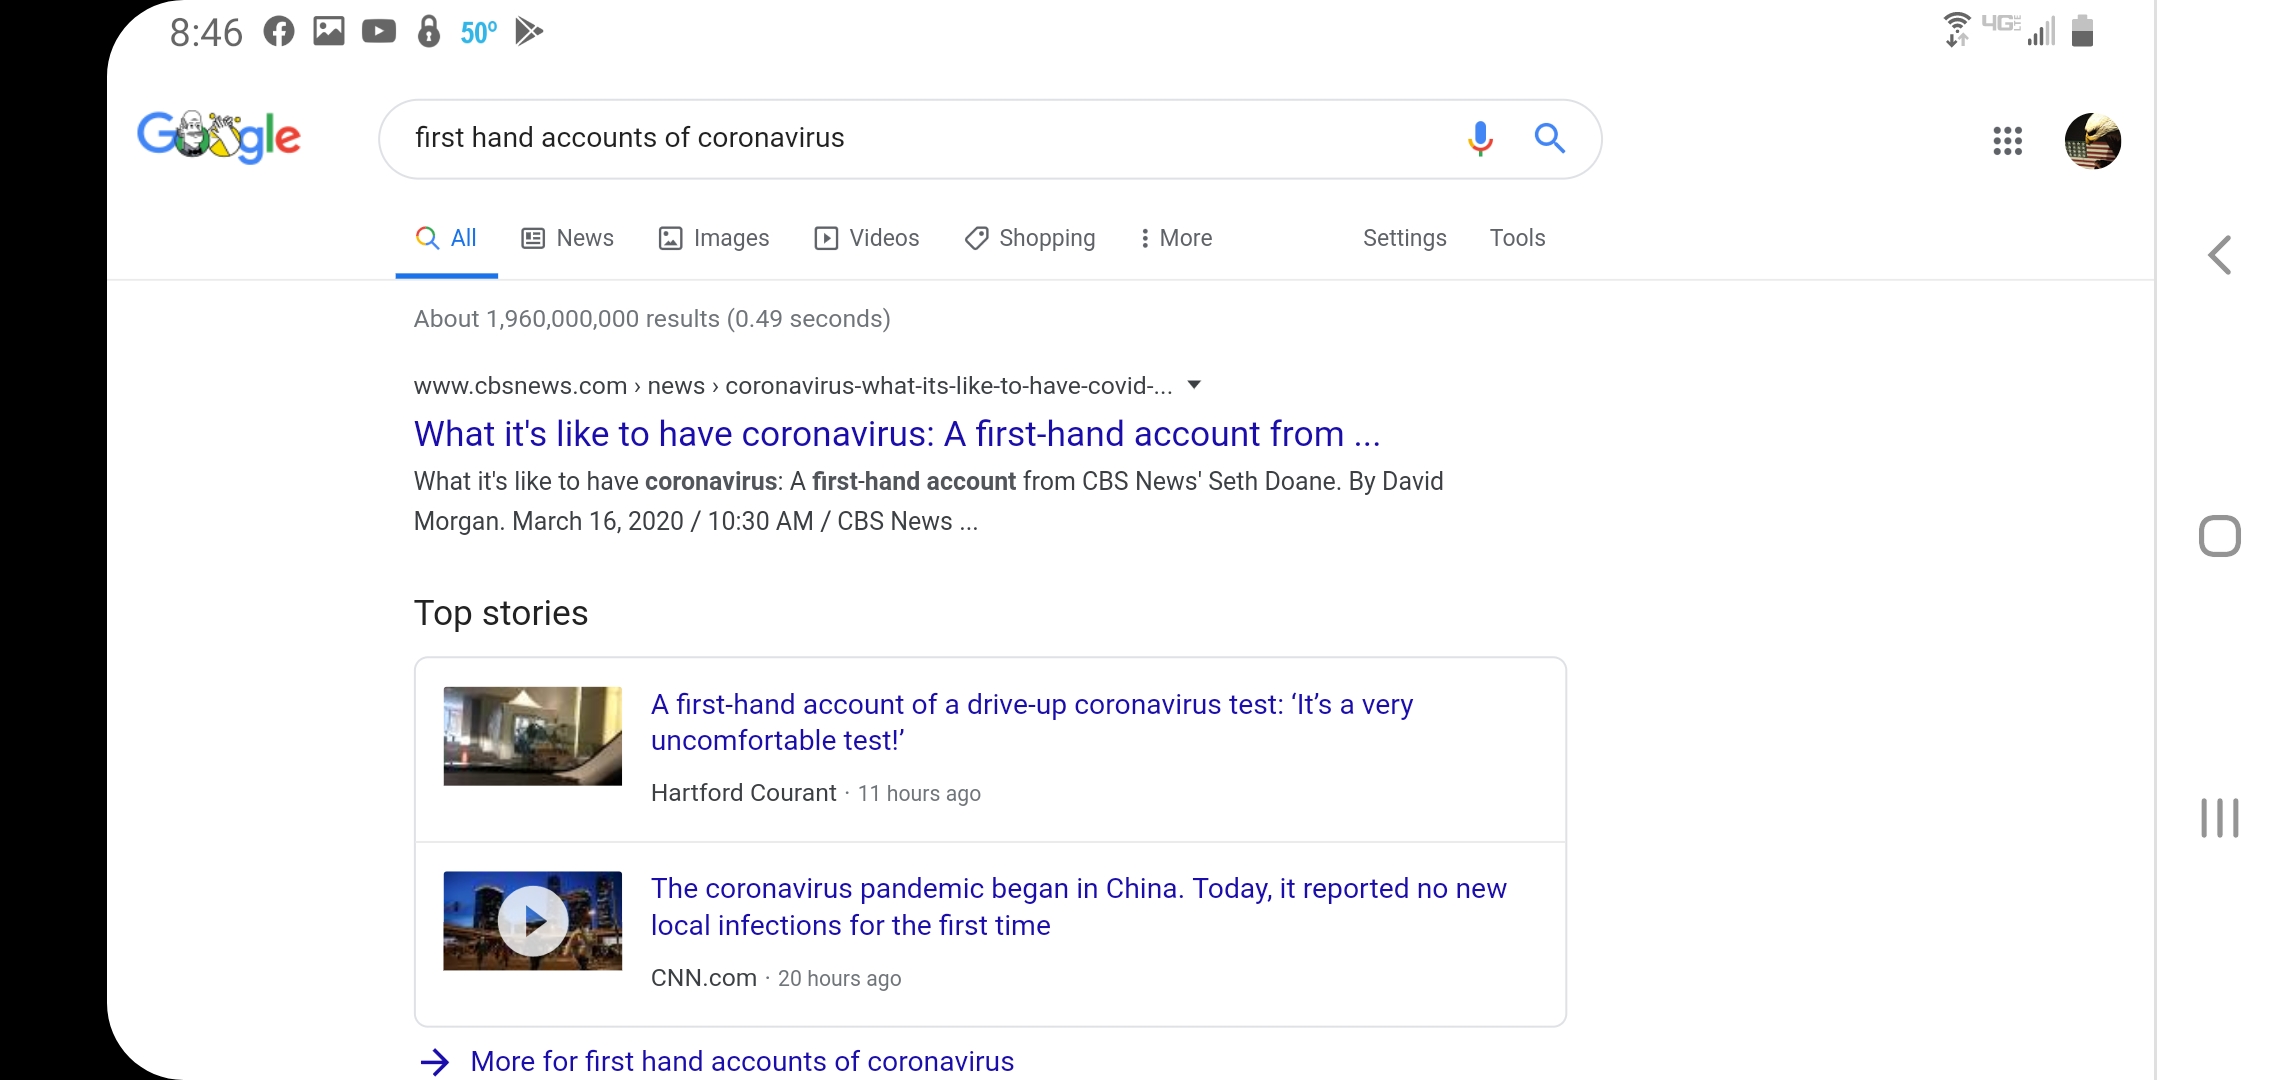Open the Google apps grid

2007,142
